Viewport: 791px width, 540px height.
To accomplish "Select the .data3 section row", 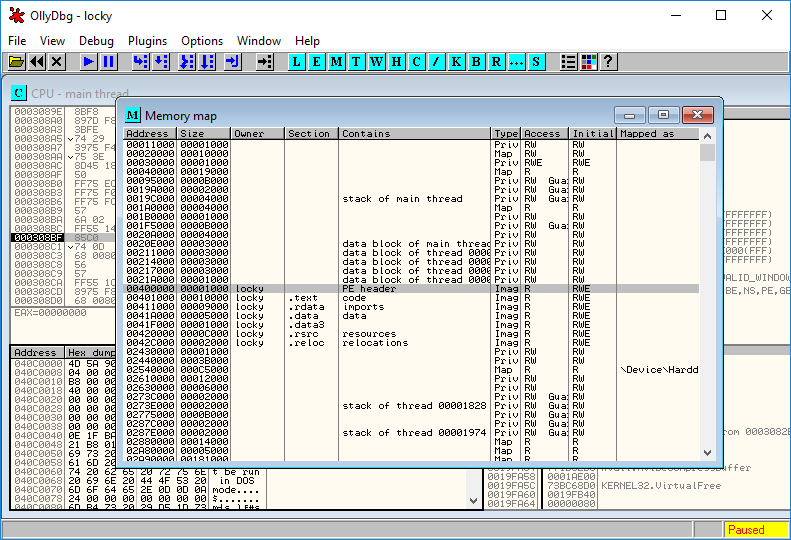I will 411,325.
